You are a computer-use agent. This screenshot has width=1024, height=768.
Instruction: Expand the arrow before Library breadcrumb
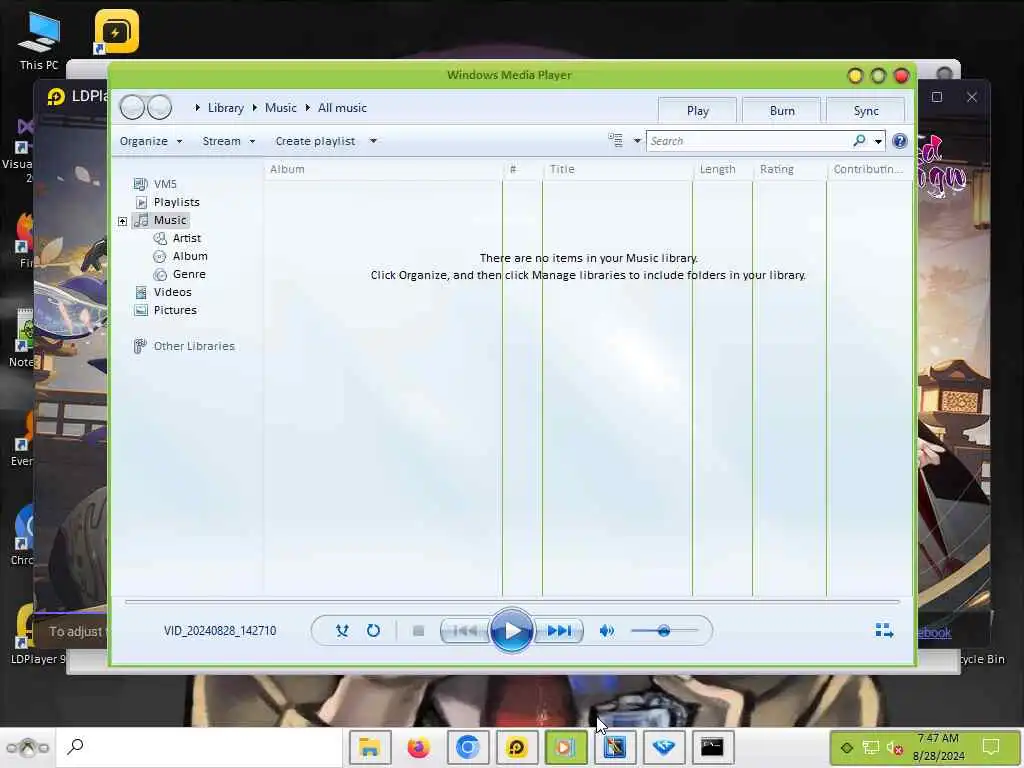coord(197,108)
